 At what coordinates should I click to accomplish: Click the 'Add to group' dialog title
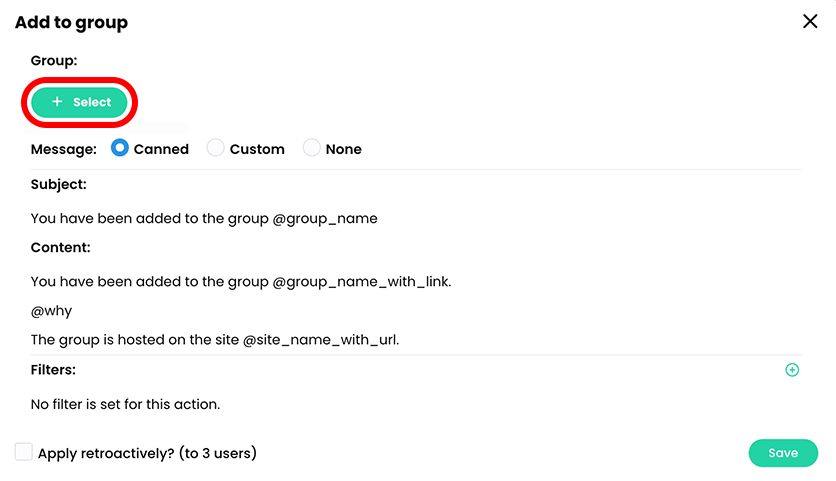tap(71, 22)
